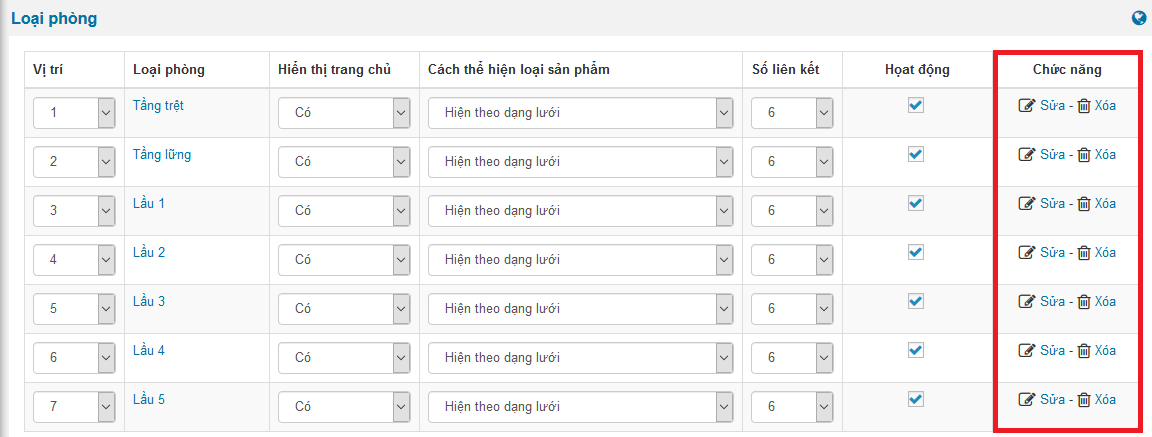Click the Sửa text link for Lầu 3
Screen dimensions: 1152x437
coord(1052,302)
